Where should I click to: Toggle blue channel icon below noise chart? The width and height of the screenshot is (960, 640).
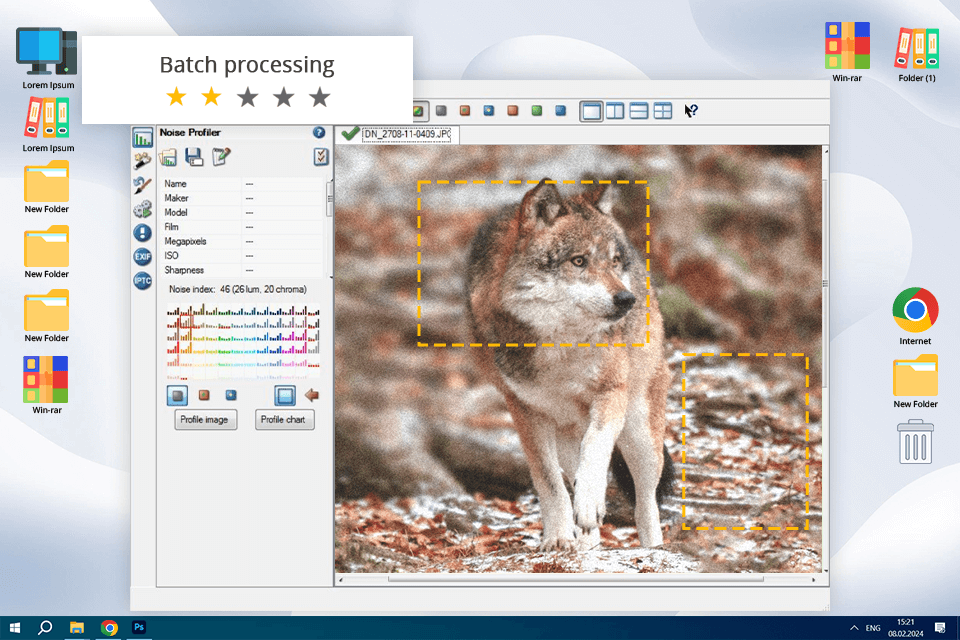pos(231,395)
